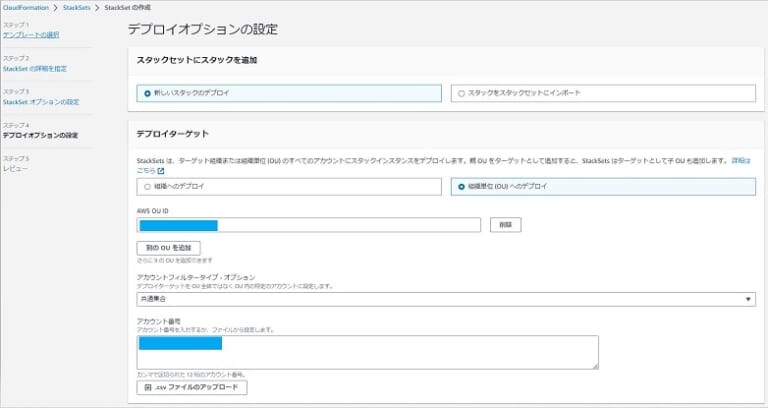Viewport: 768px width, 408px height.
Task: Click the アカウント番号 text area
Action: coord(367,352)
